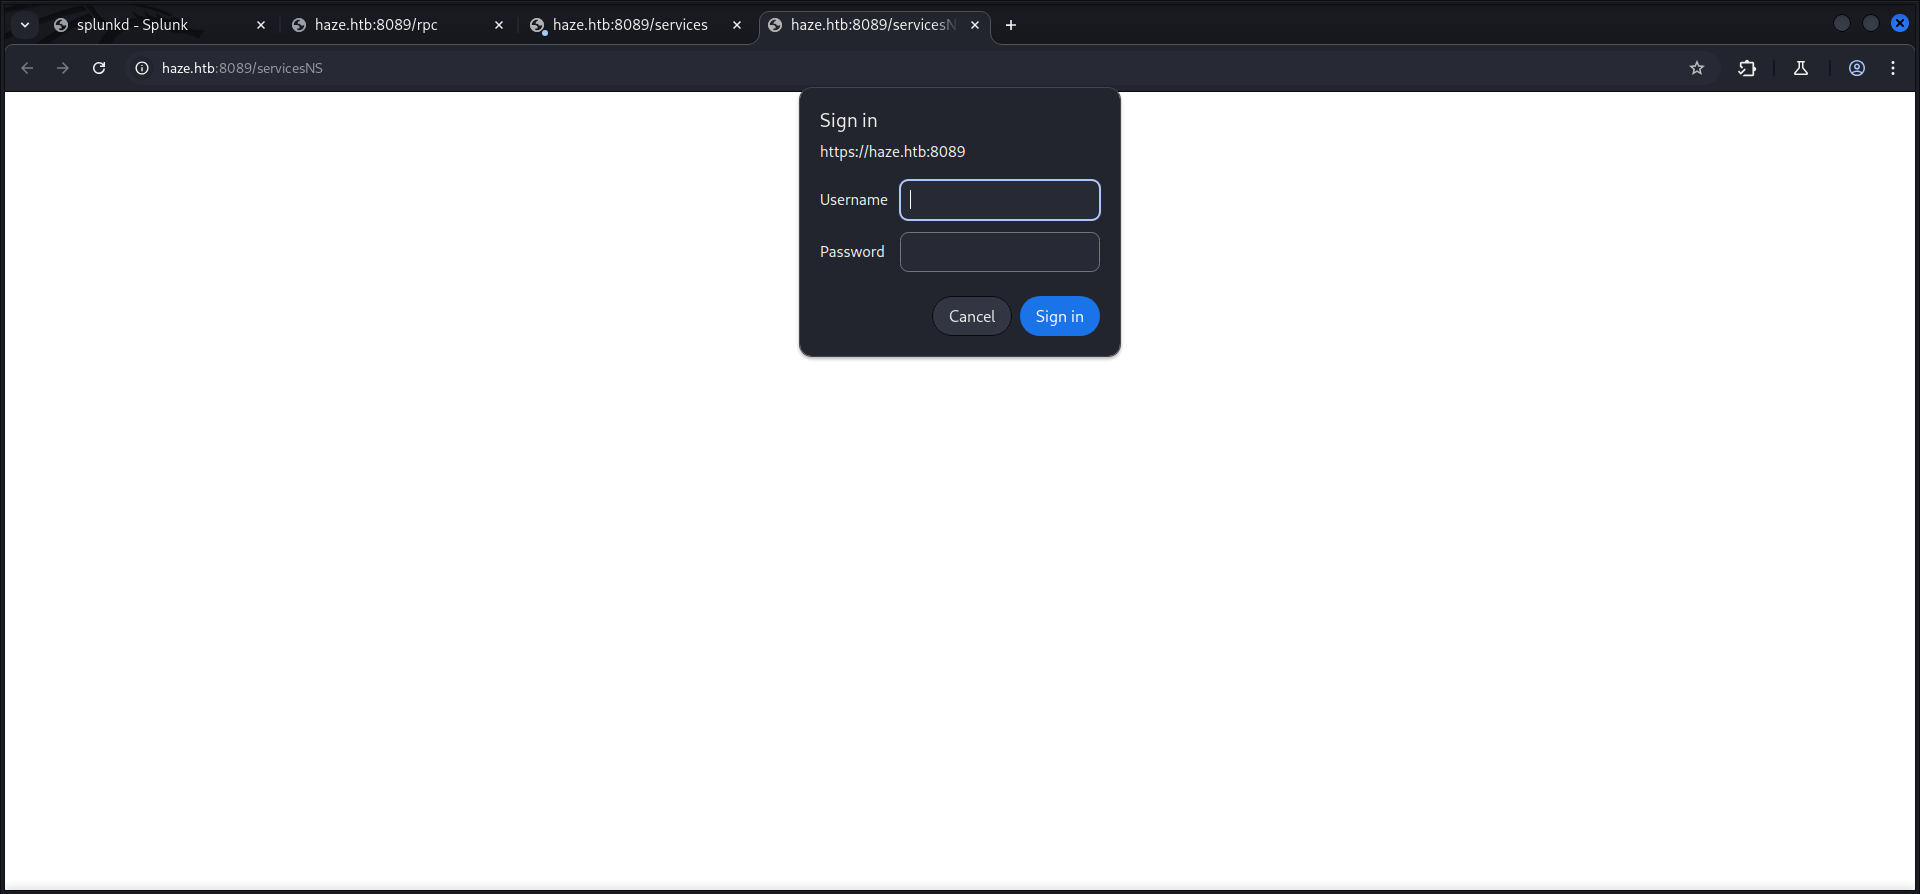1920x894 pixels.
Task: Cancel the sign in dialog
Action: (x=971, y=316)
